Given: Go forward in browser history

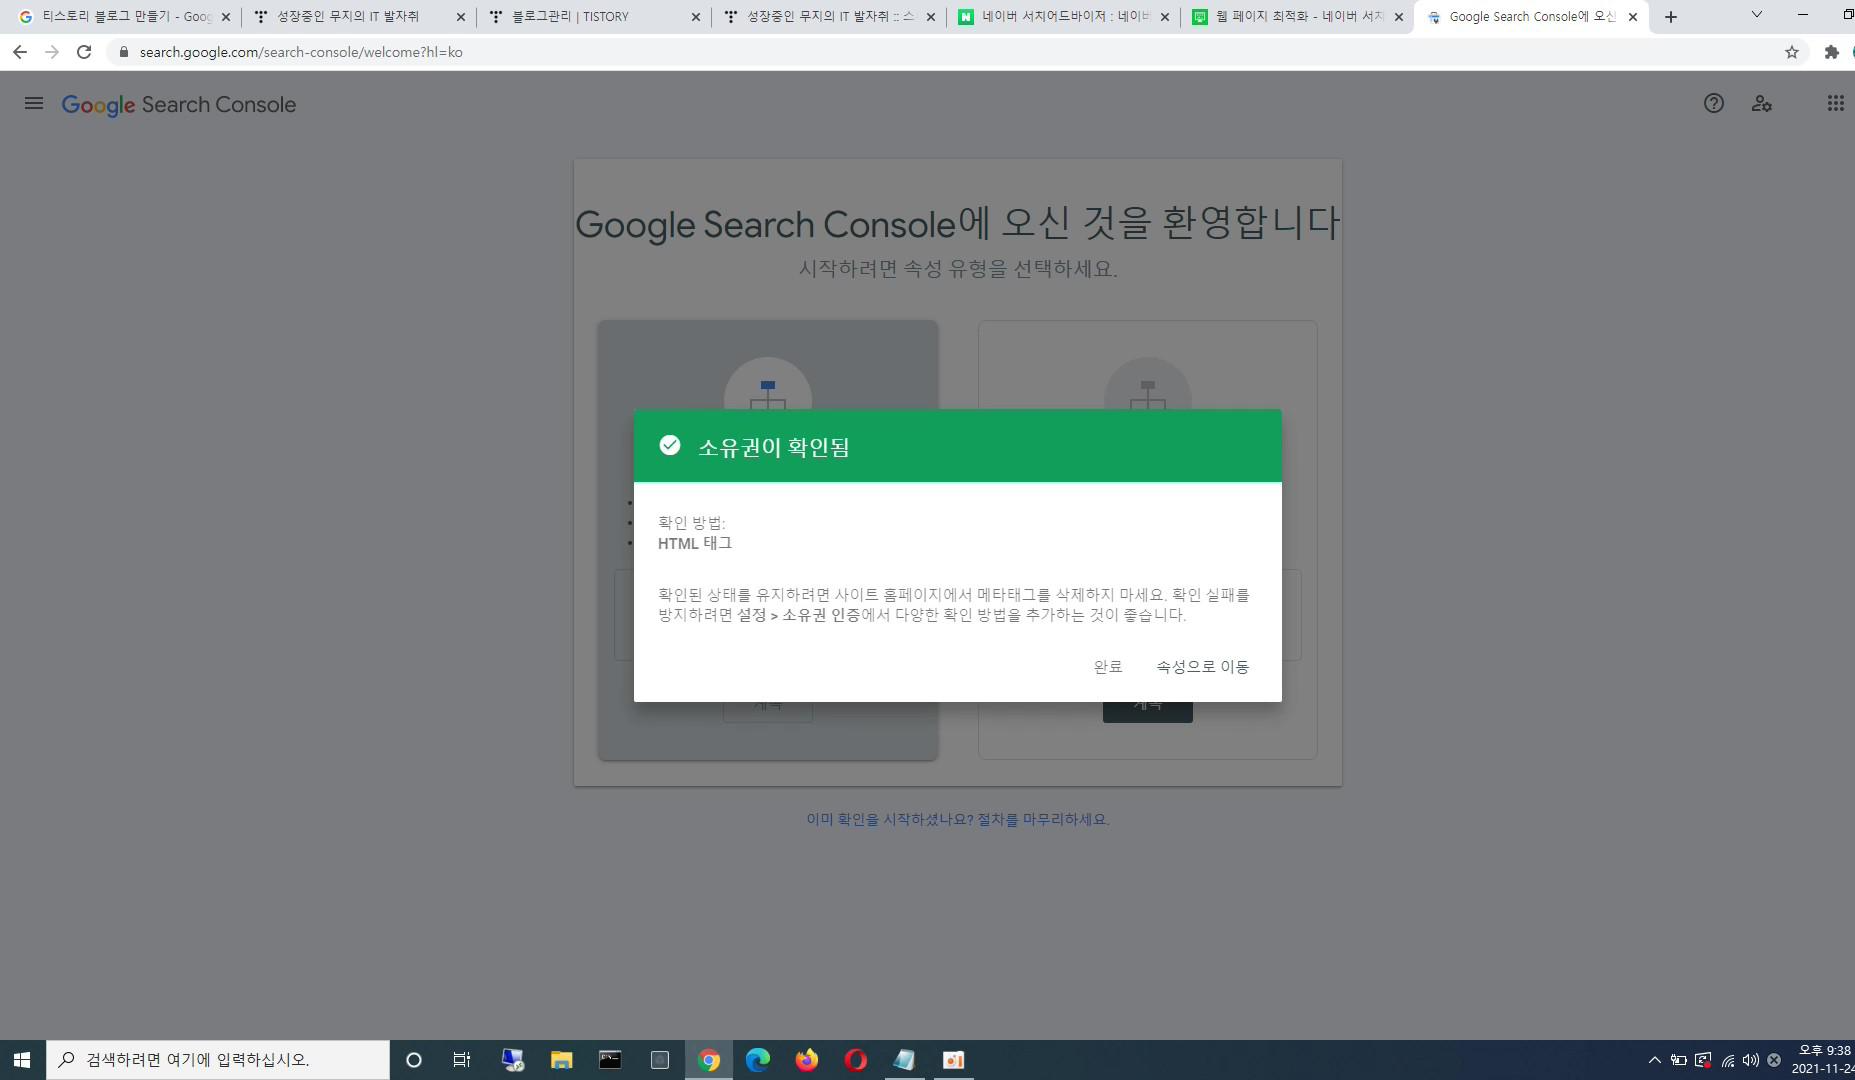Looking at the screenshot, I should [52, 52].
